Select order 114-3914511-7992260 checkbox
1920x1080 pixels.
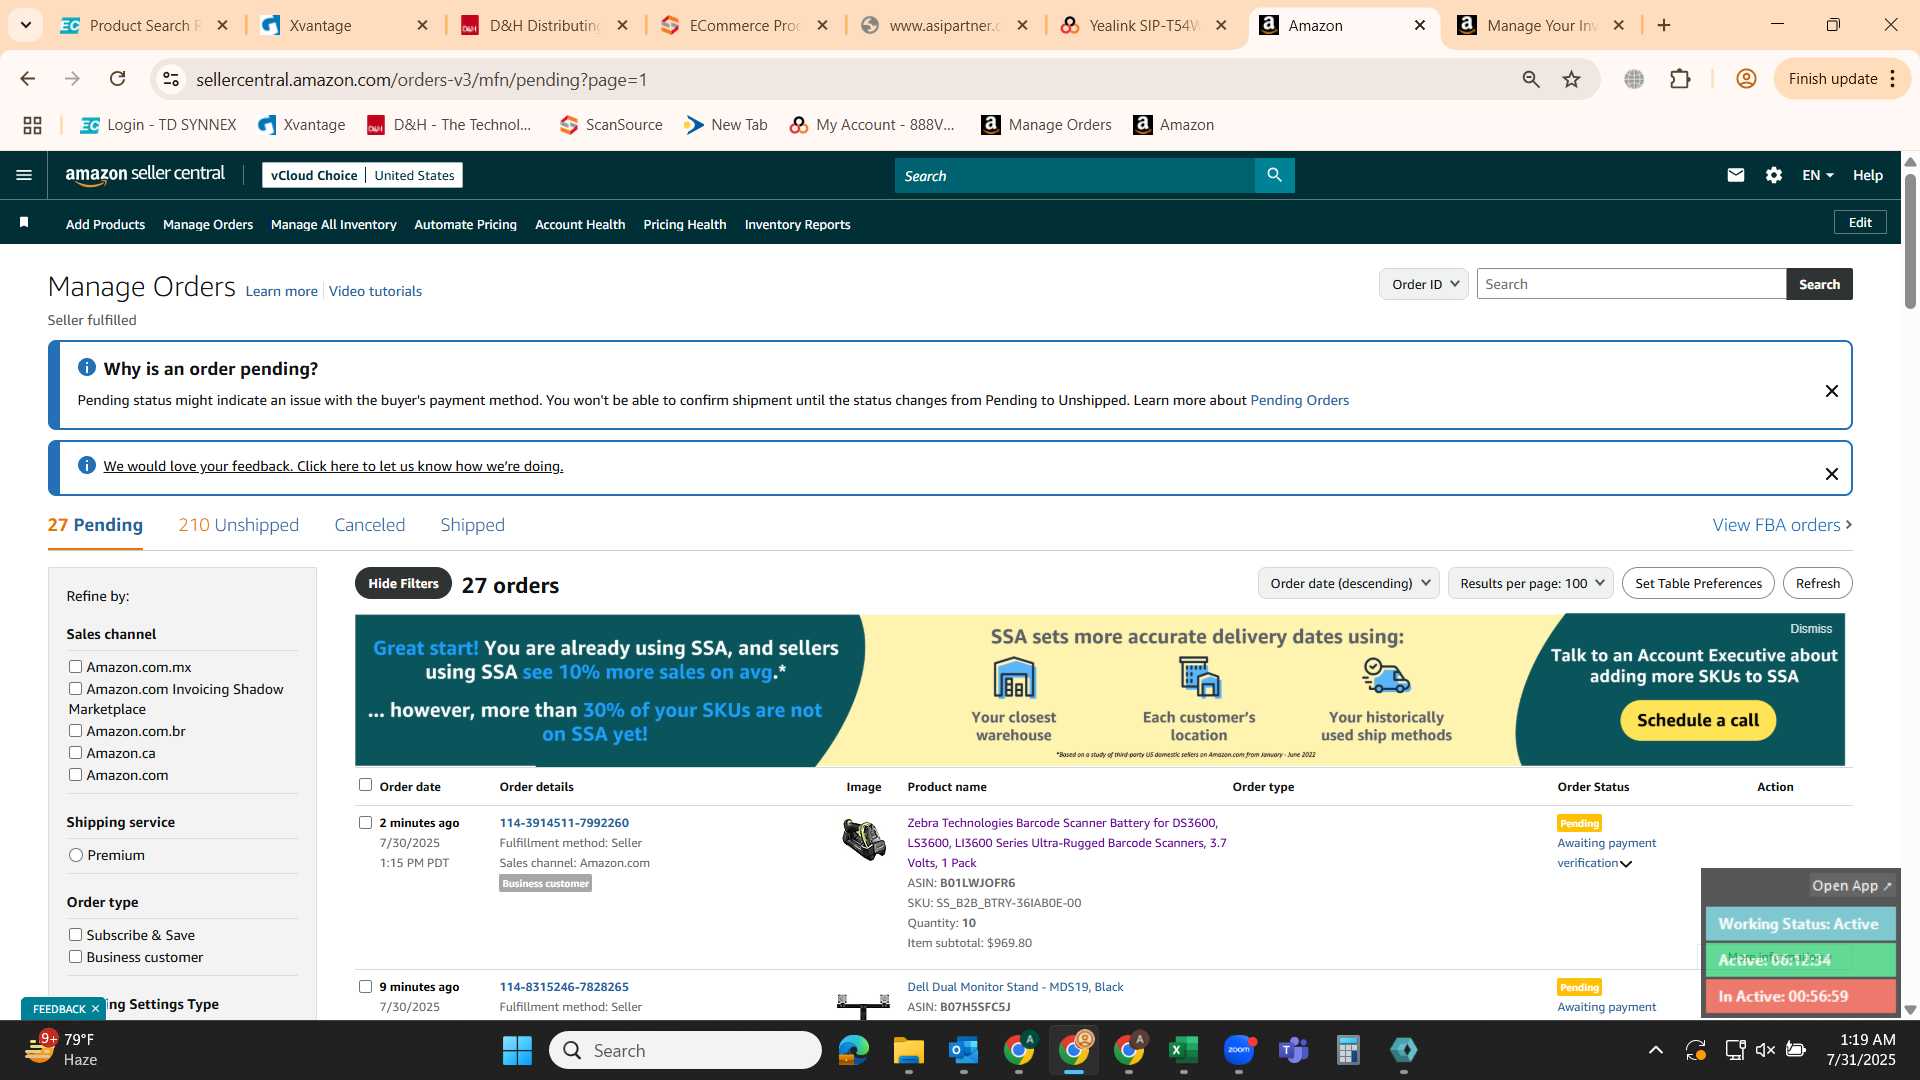365,822
